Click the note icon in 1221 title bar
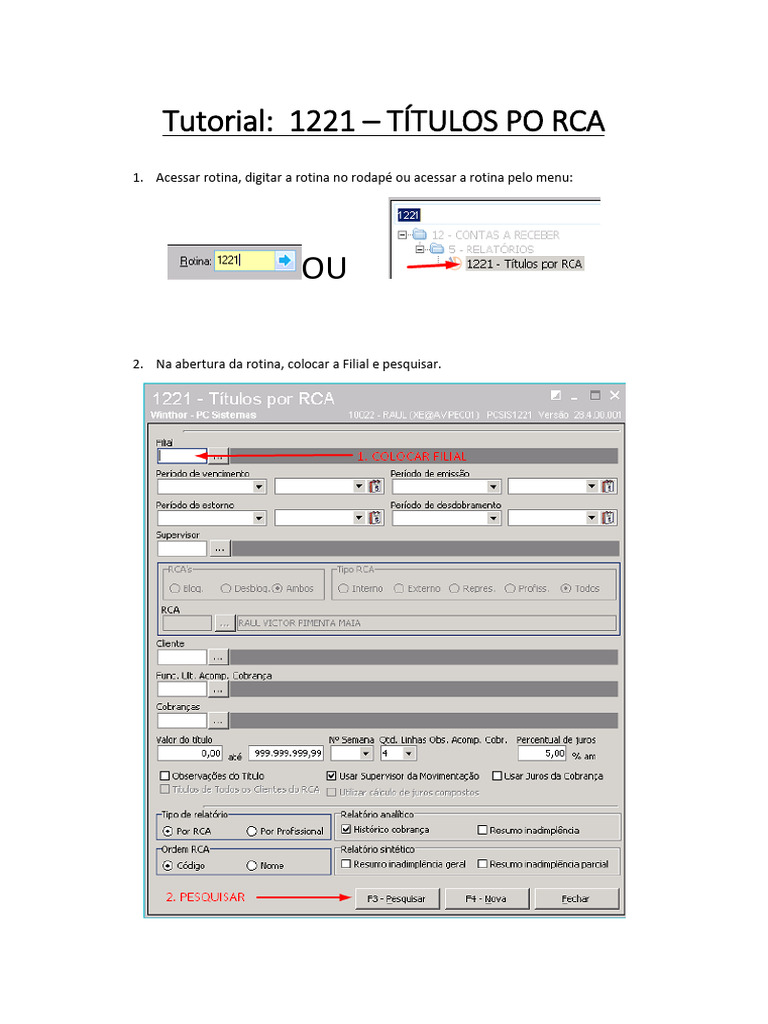Viewport: 768px width, 1024px height. 556,395
